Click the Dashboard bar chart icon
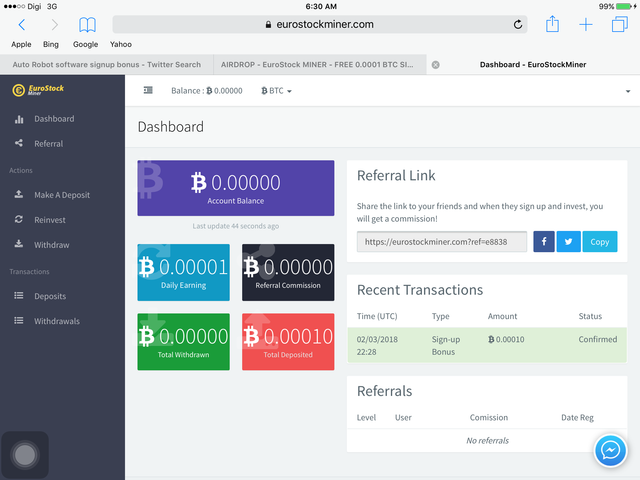Screen dimensions: 640x480 [x=19, y=119]
